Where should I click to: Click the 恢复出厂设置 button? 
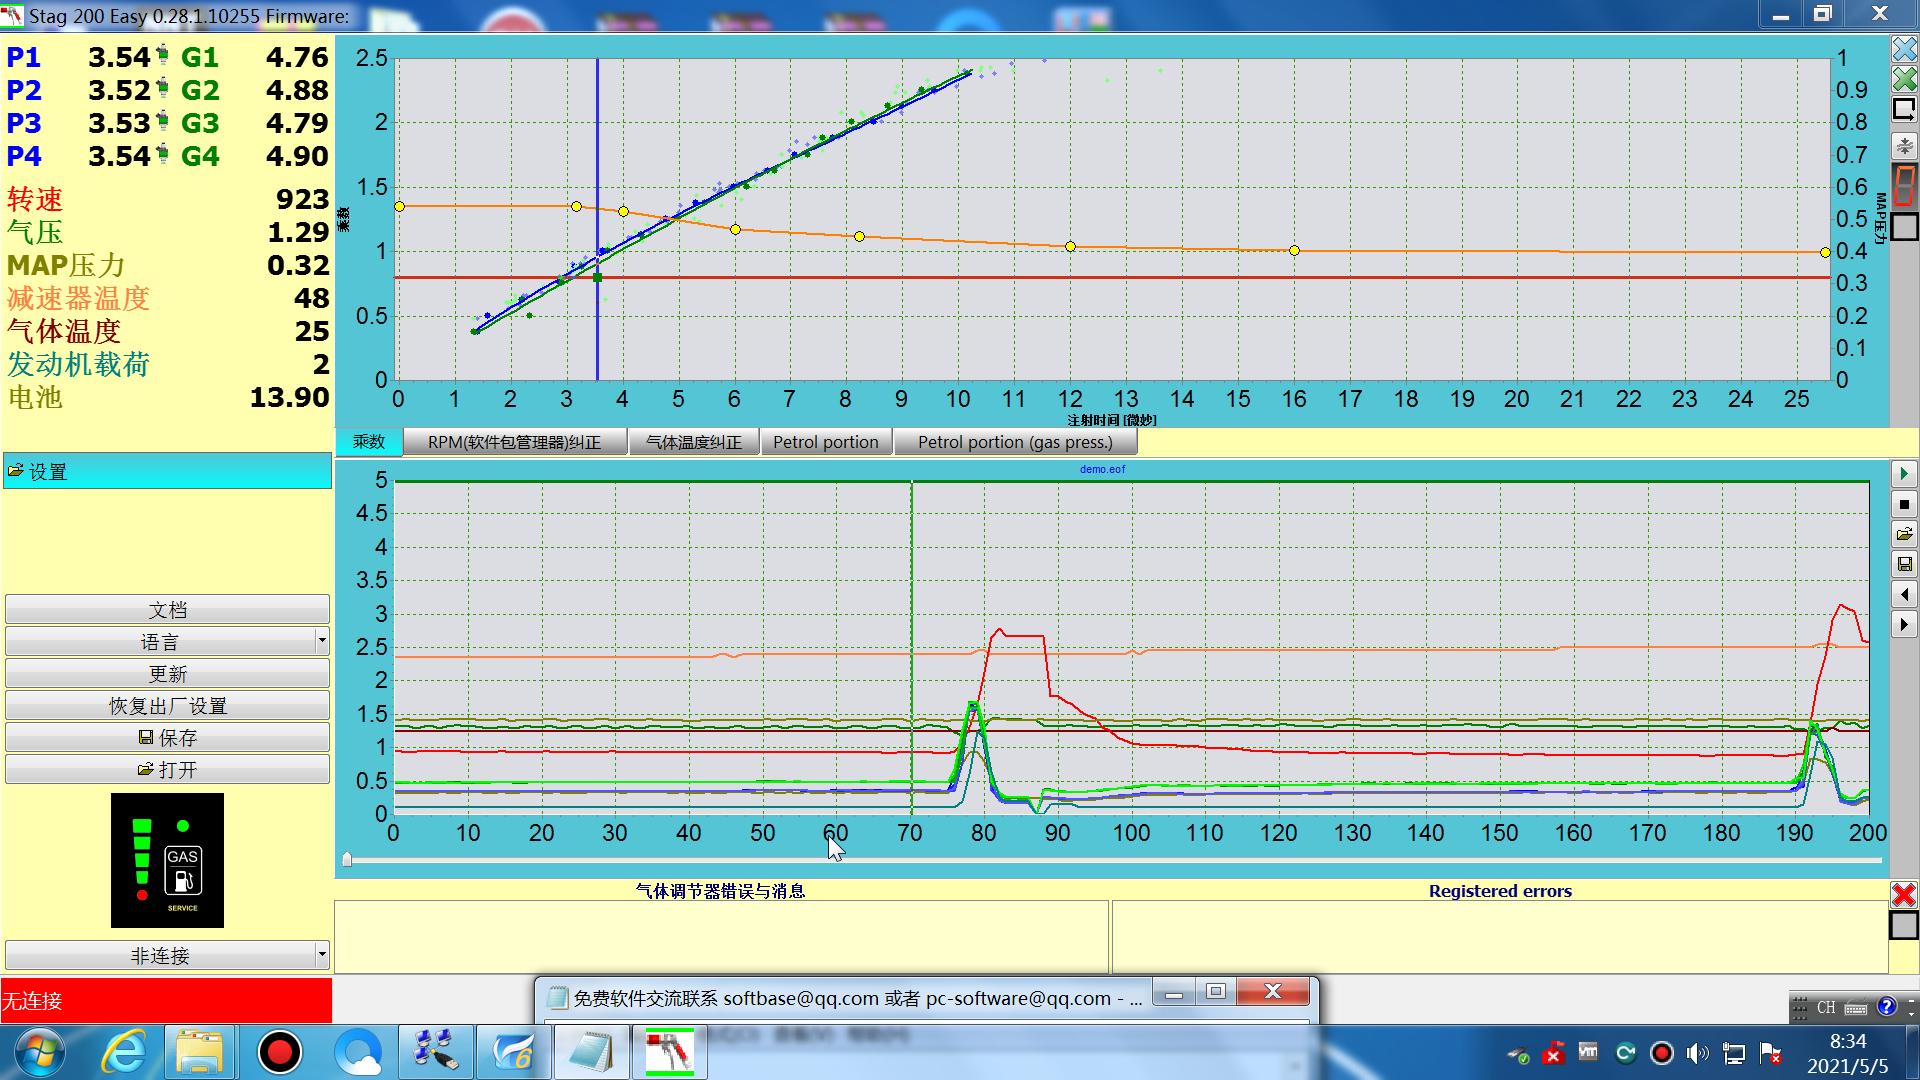167,705
